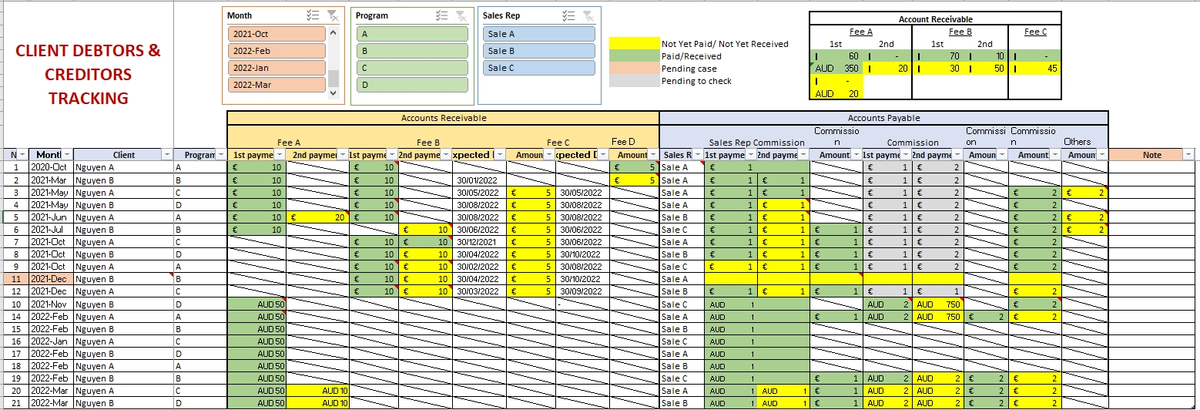Open Fee A 1st payment filter dropdown
Viewport: 1200px width, 410px height.
(x=281, y=156)
